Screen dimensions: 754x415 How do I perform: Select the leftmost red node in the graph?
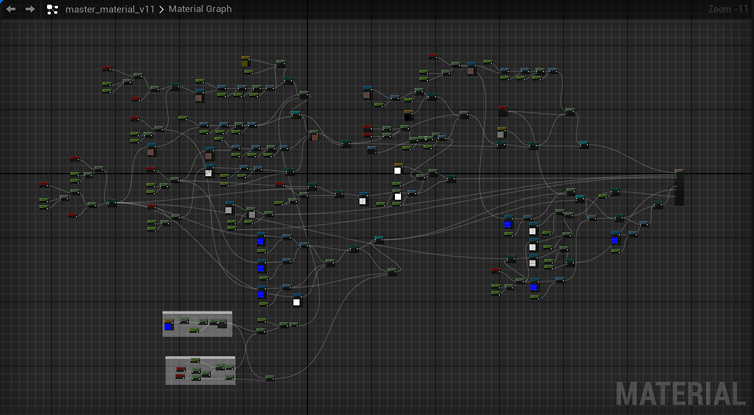click(x=44, y=185)
